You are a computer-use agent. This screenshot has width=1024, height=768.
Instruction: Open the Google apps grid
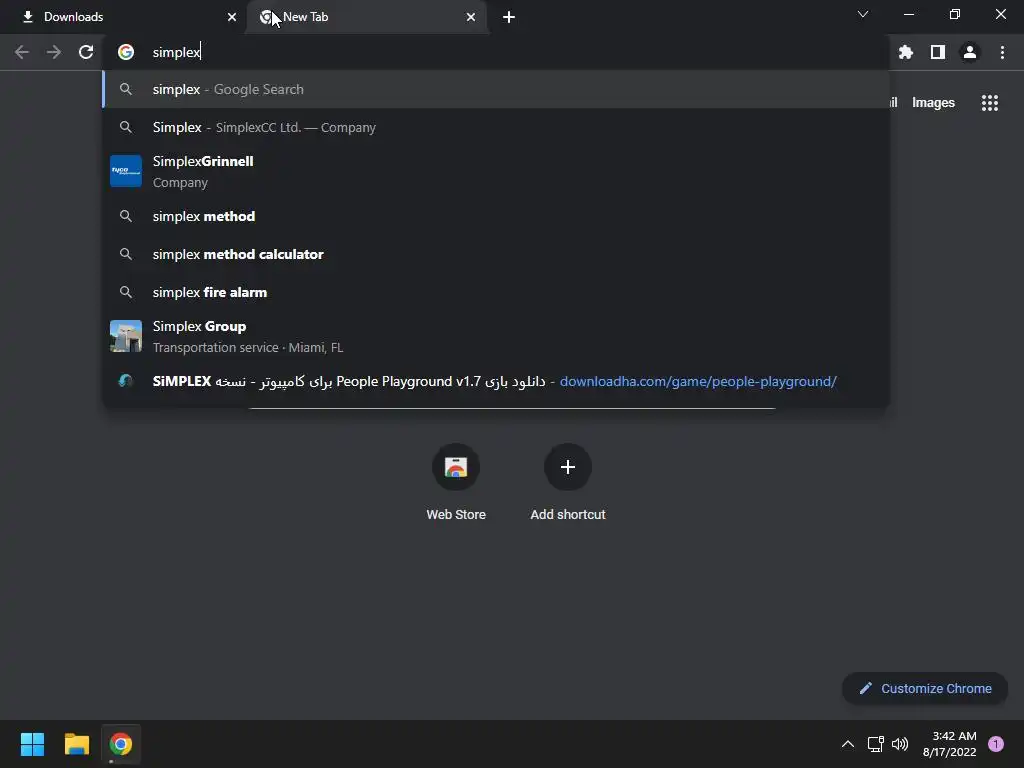coord(989,103)
